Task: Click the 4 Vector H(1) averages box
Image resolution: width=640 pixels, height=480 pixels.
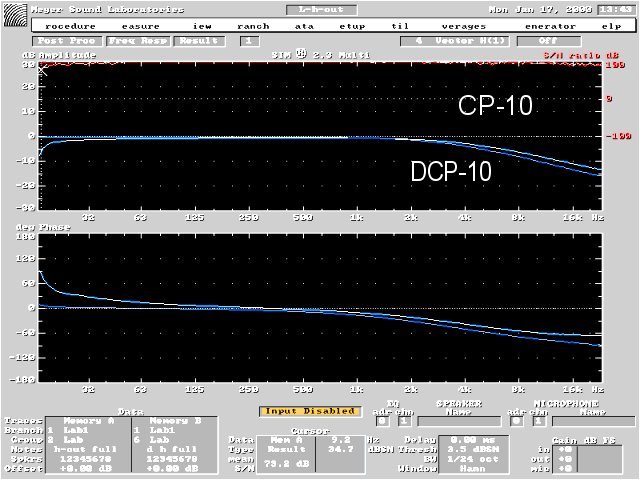Action: [x=455, y=41]
